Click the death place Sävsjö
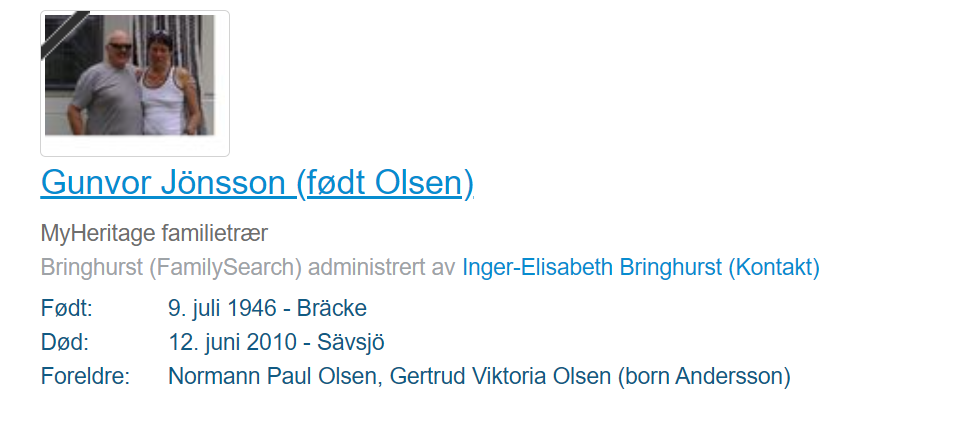This screenshot has width=965, height=423. point(351,342)
